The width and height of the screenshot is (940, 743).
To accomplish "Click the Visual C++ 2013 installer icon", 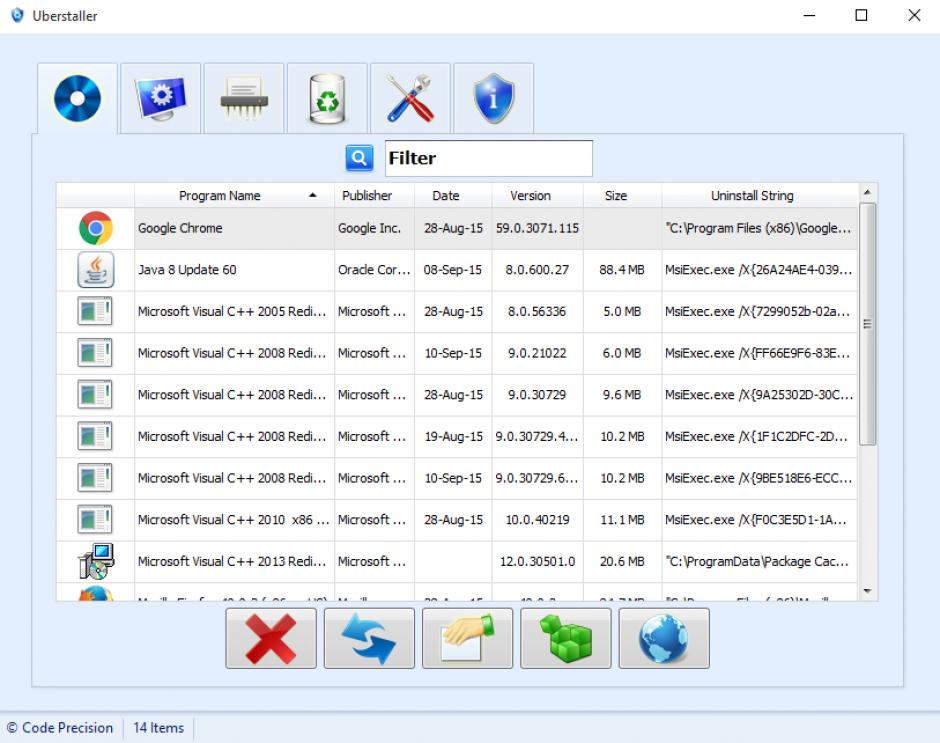I will pos(96,561).
